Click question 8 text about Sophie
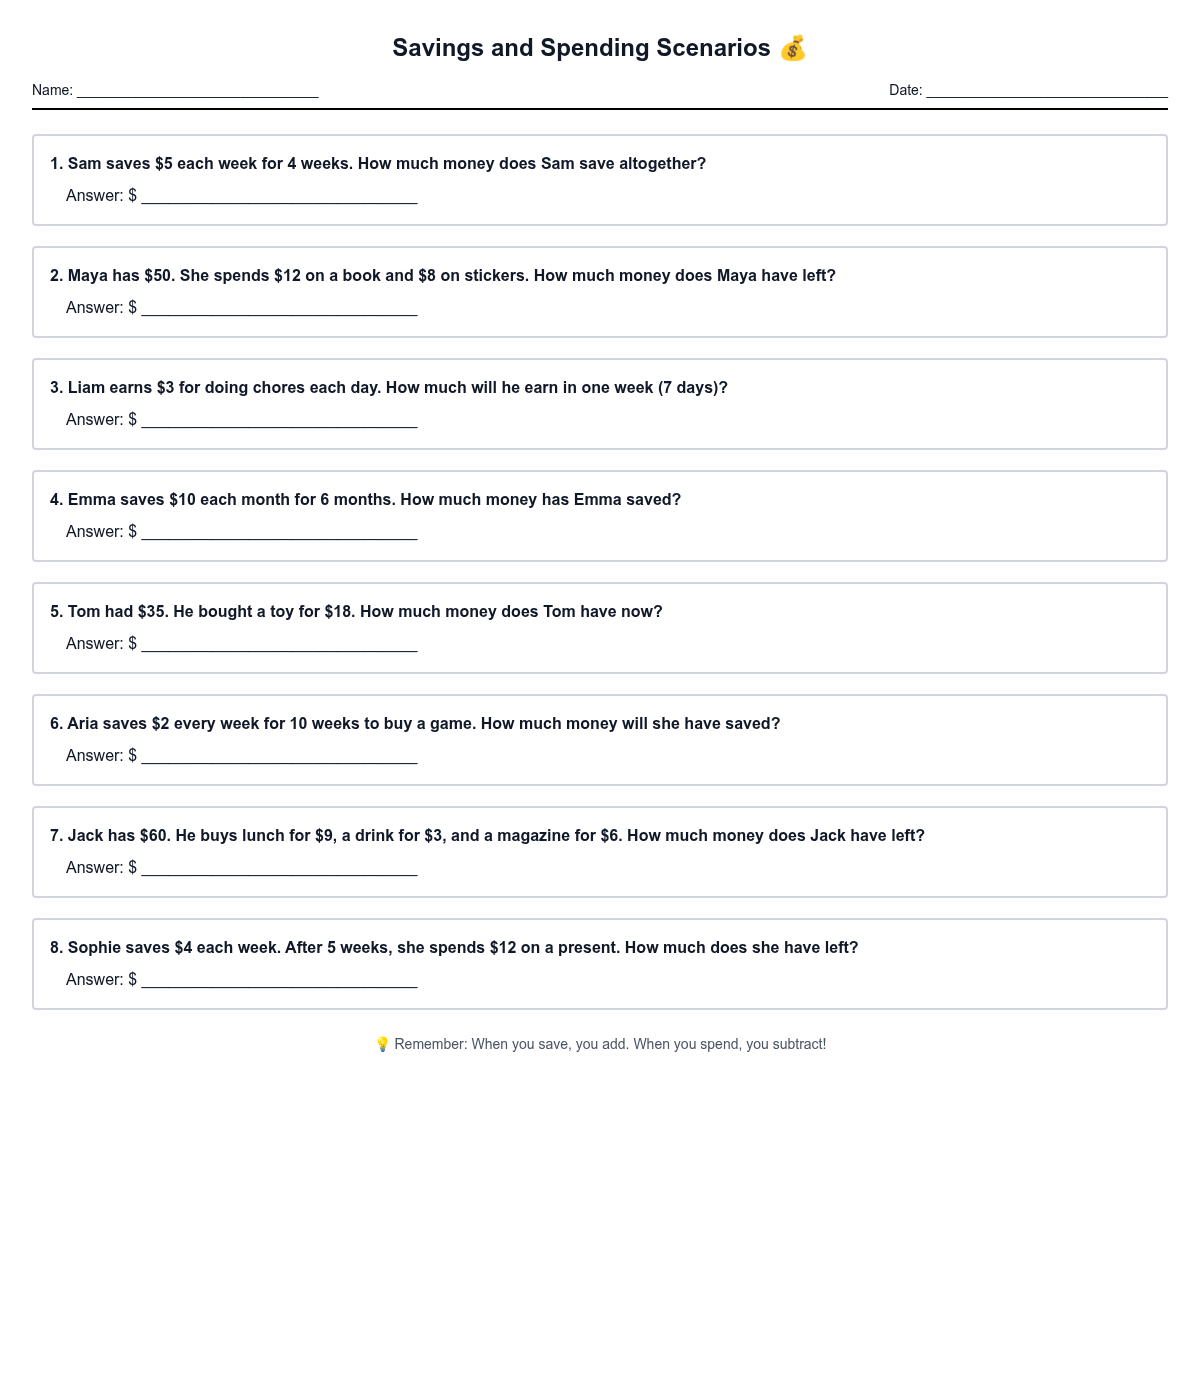 [x=454, y=947]
